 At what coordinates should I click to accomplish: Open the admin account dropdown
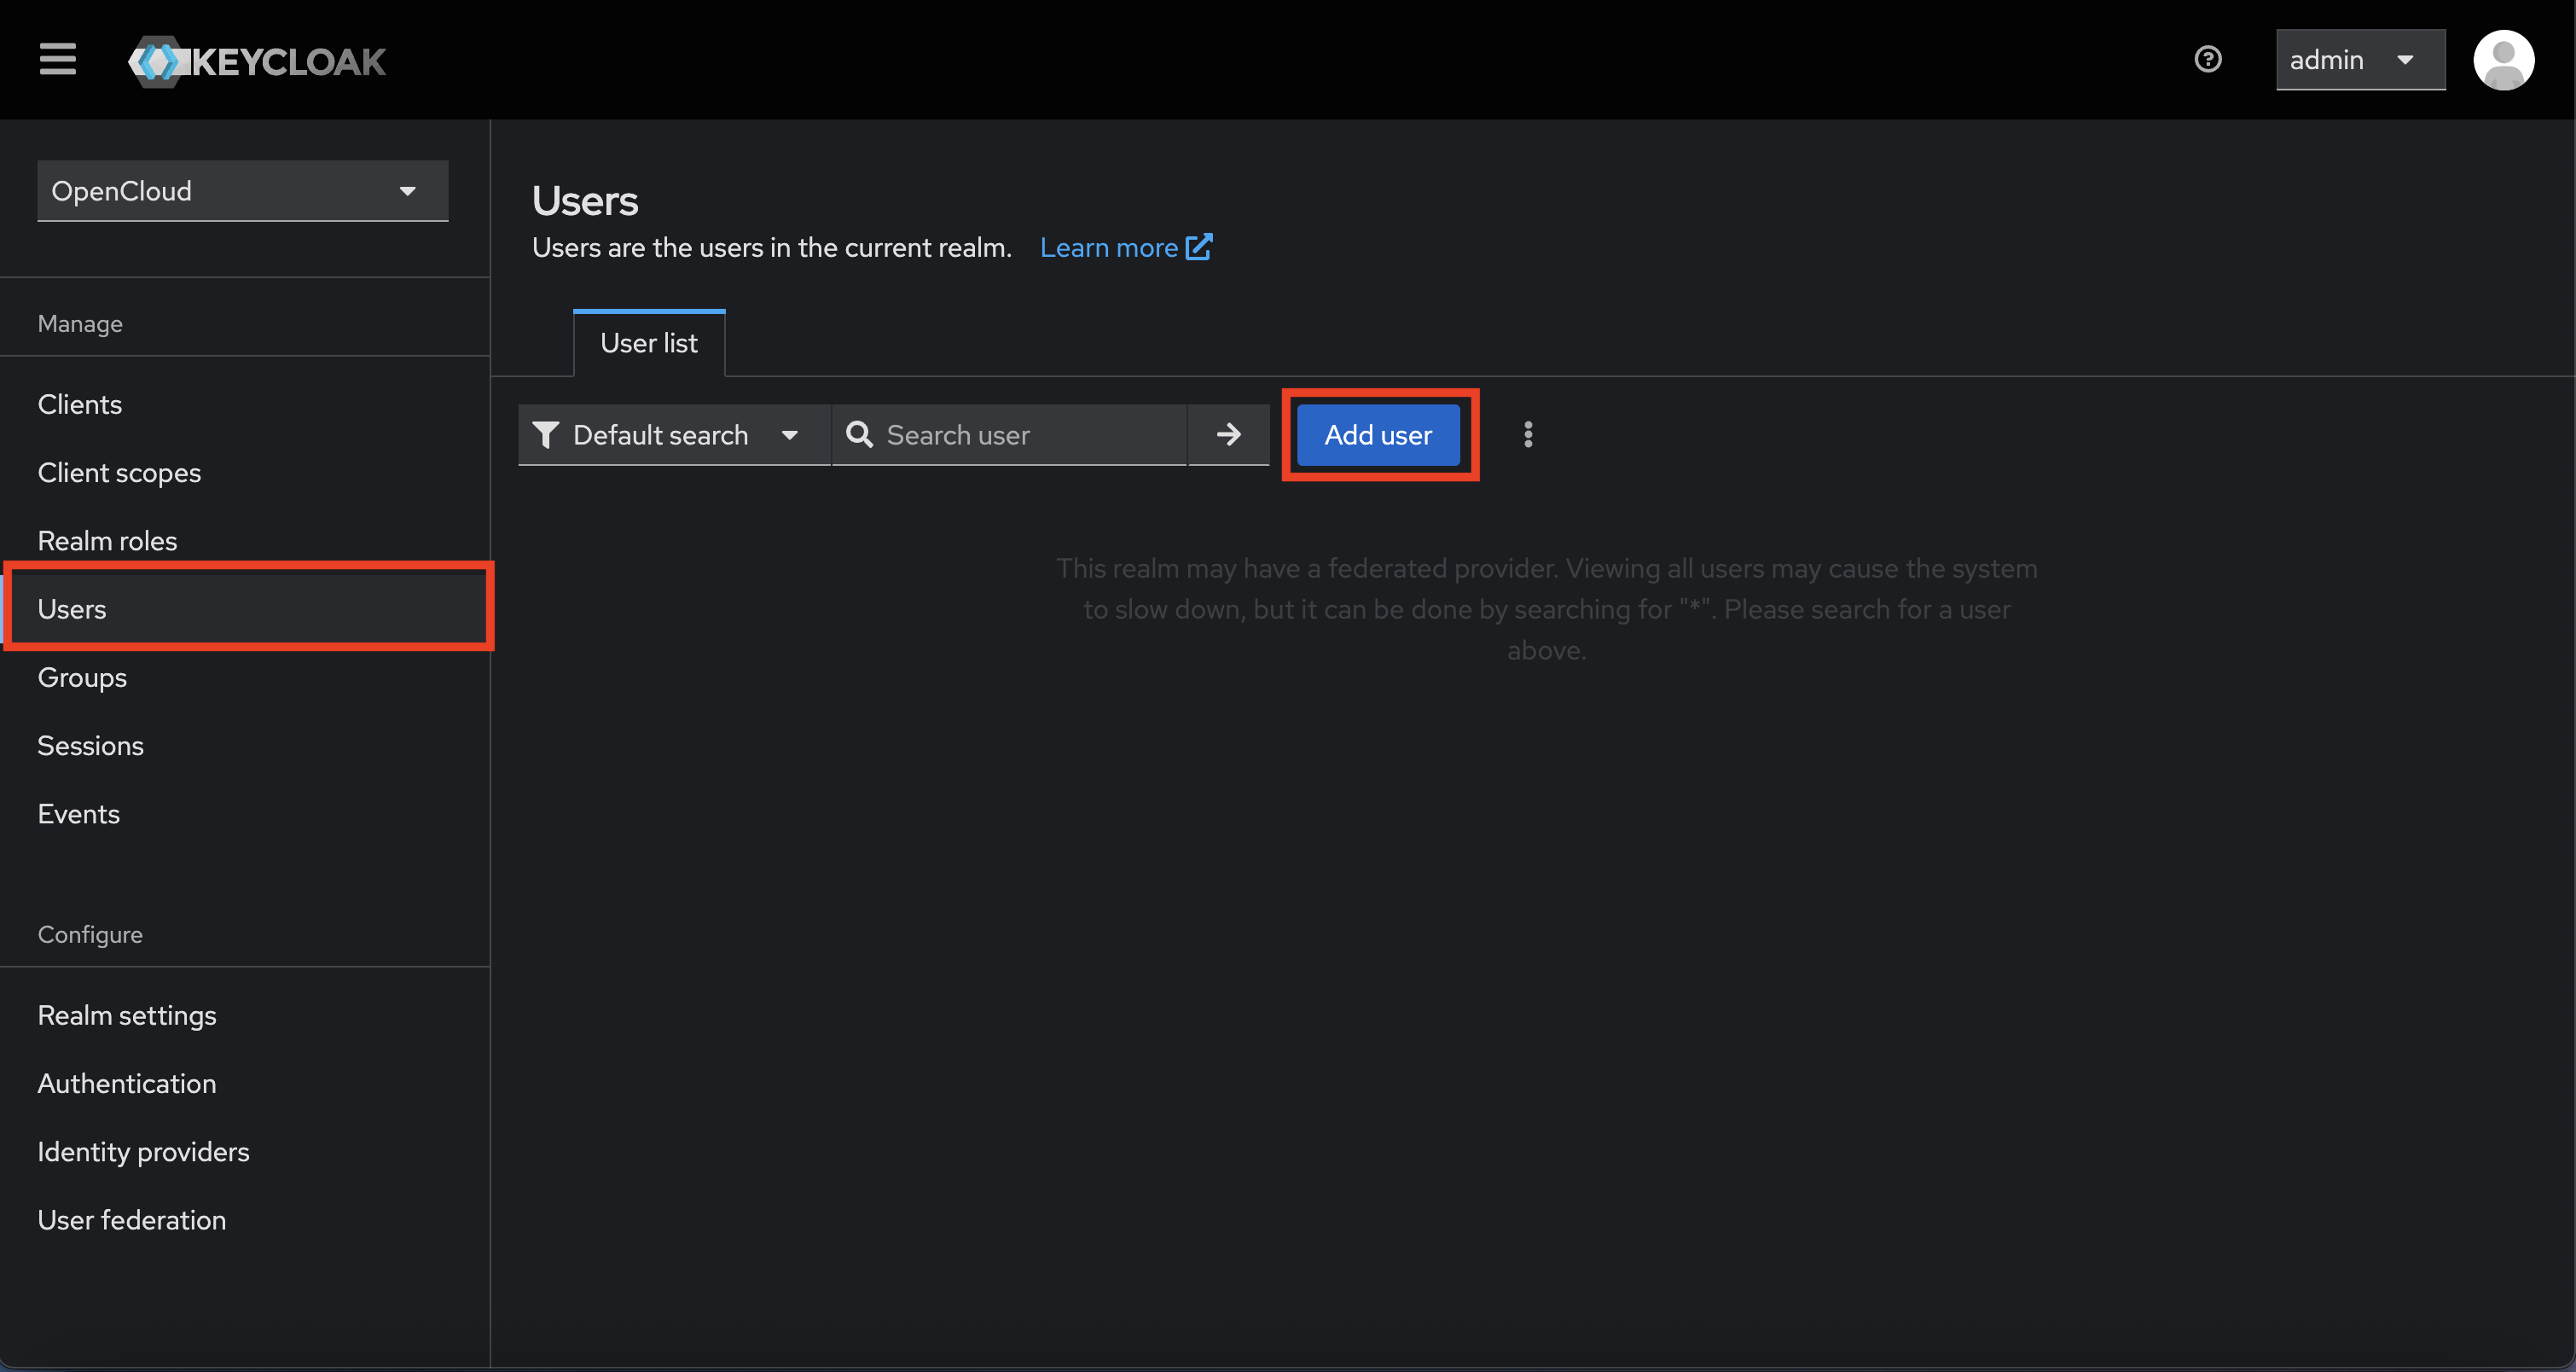pyautogui.click(x=2359, y=60)
